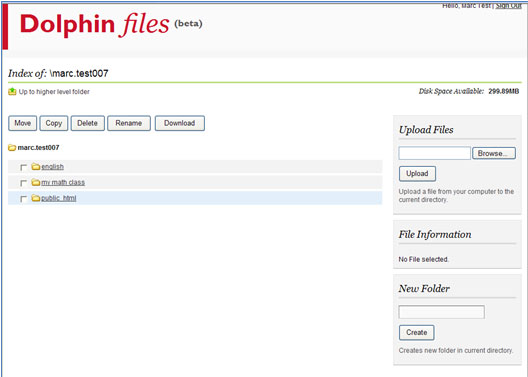The width and height of the screenshot is (528, 377).
Task: Click the marc.test007 root folder icon
Action: point(12,147)
